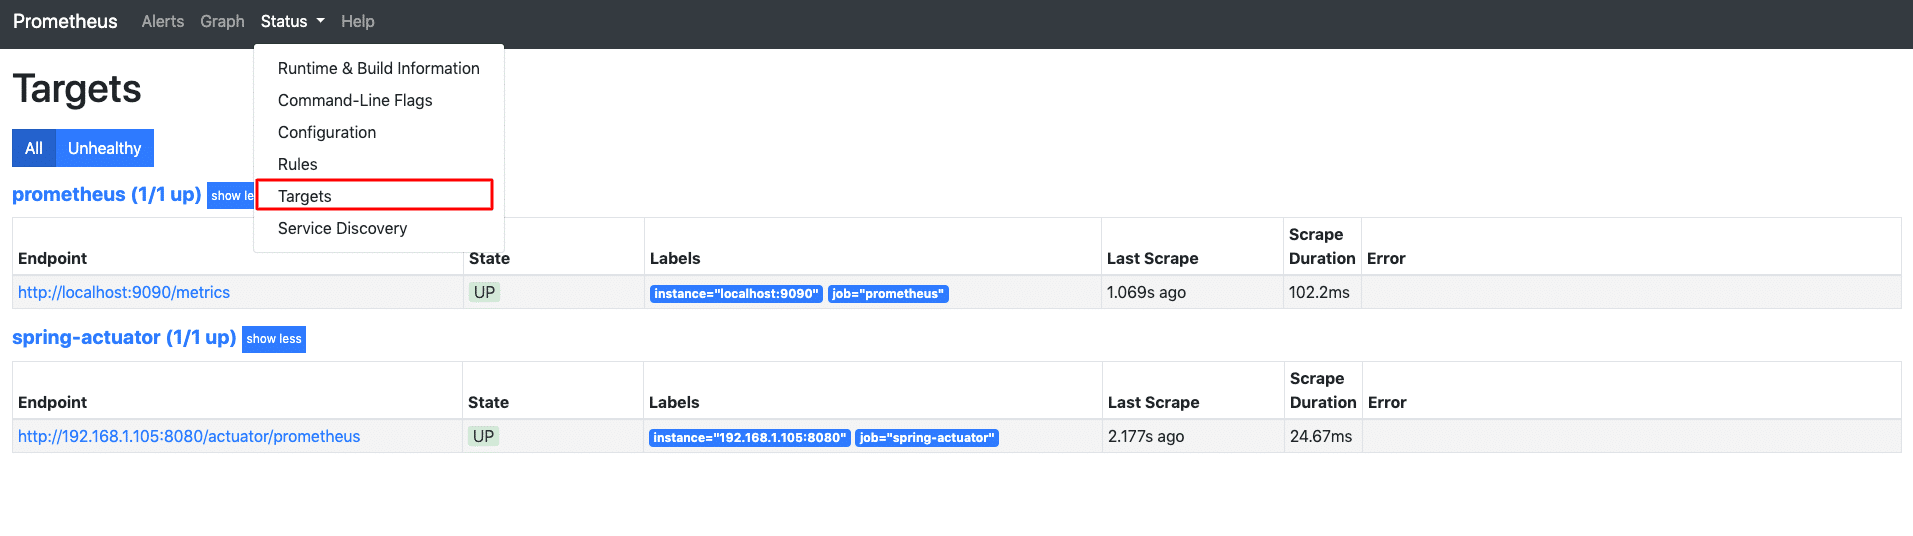
Task: Open the Status dropdown menu
Action: pyautogui.click(x=292, y=21)
